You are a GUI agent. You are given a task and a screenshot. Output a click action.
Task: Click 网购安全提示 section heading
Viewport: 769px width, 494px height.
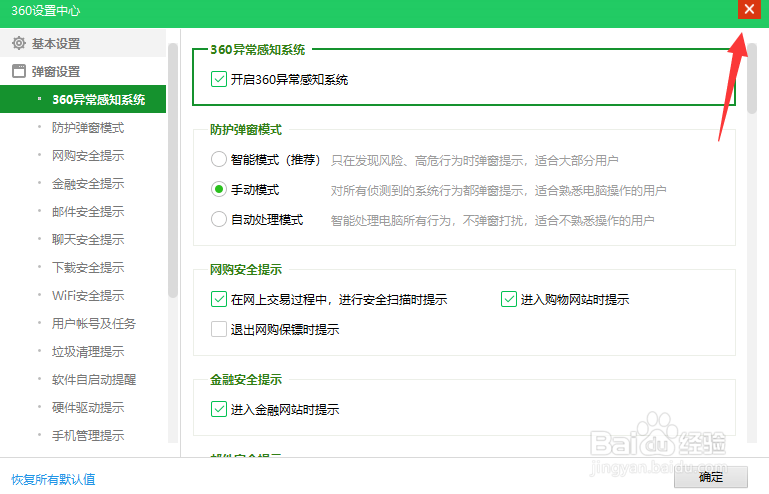(x=246, y=269)
